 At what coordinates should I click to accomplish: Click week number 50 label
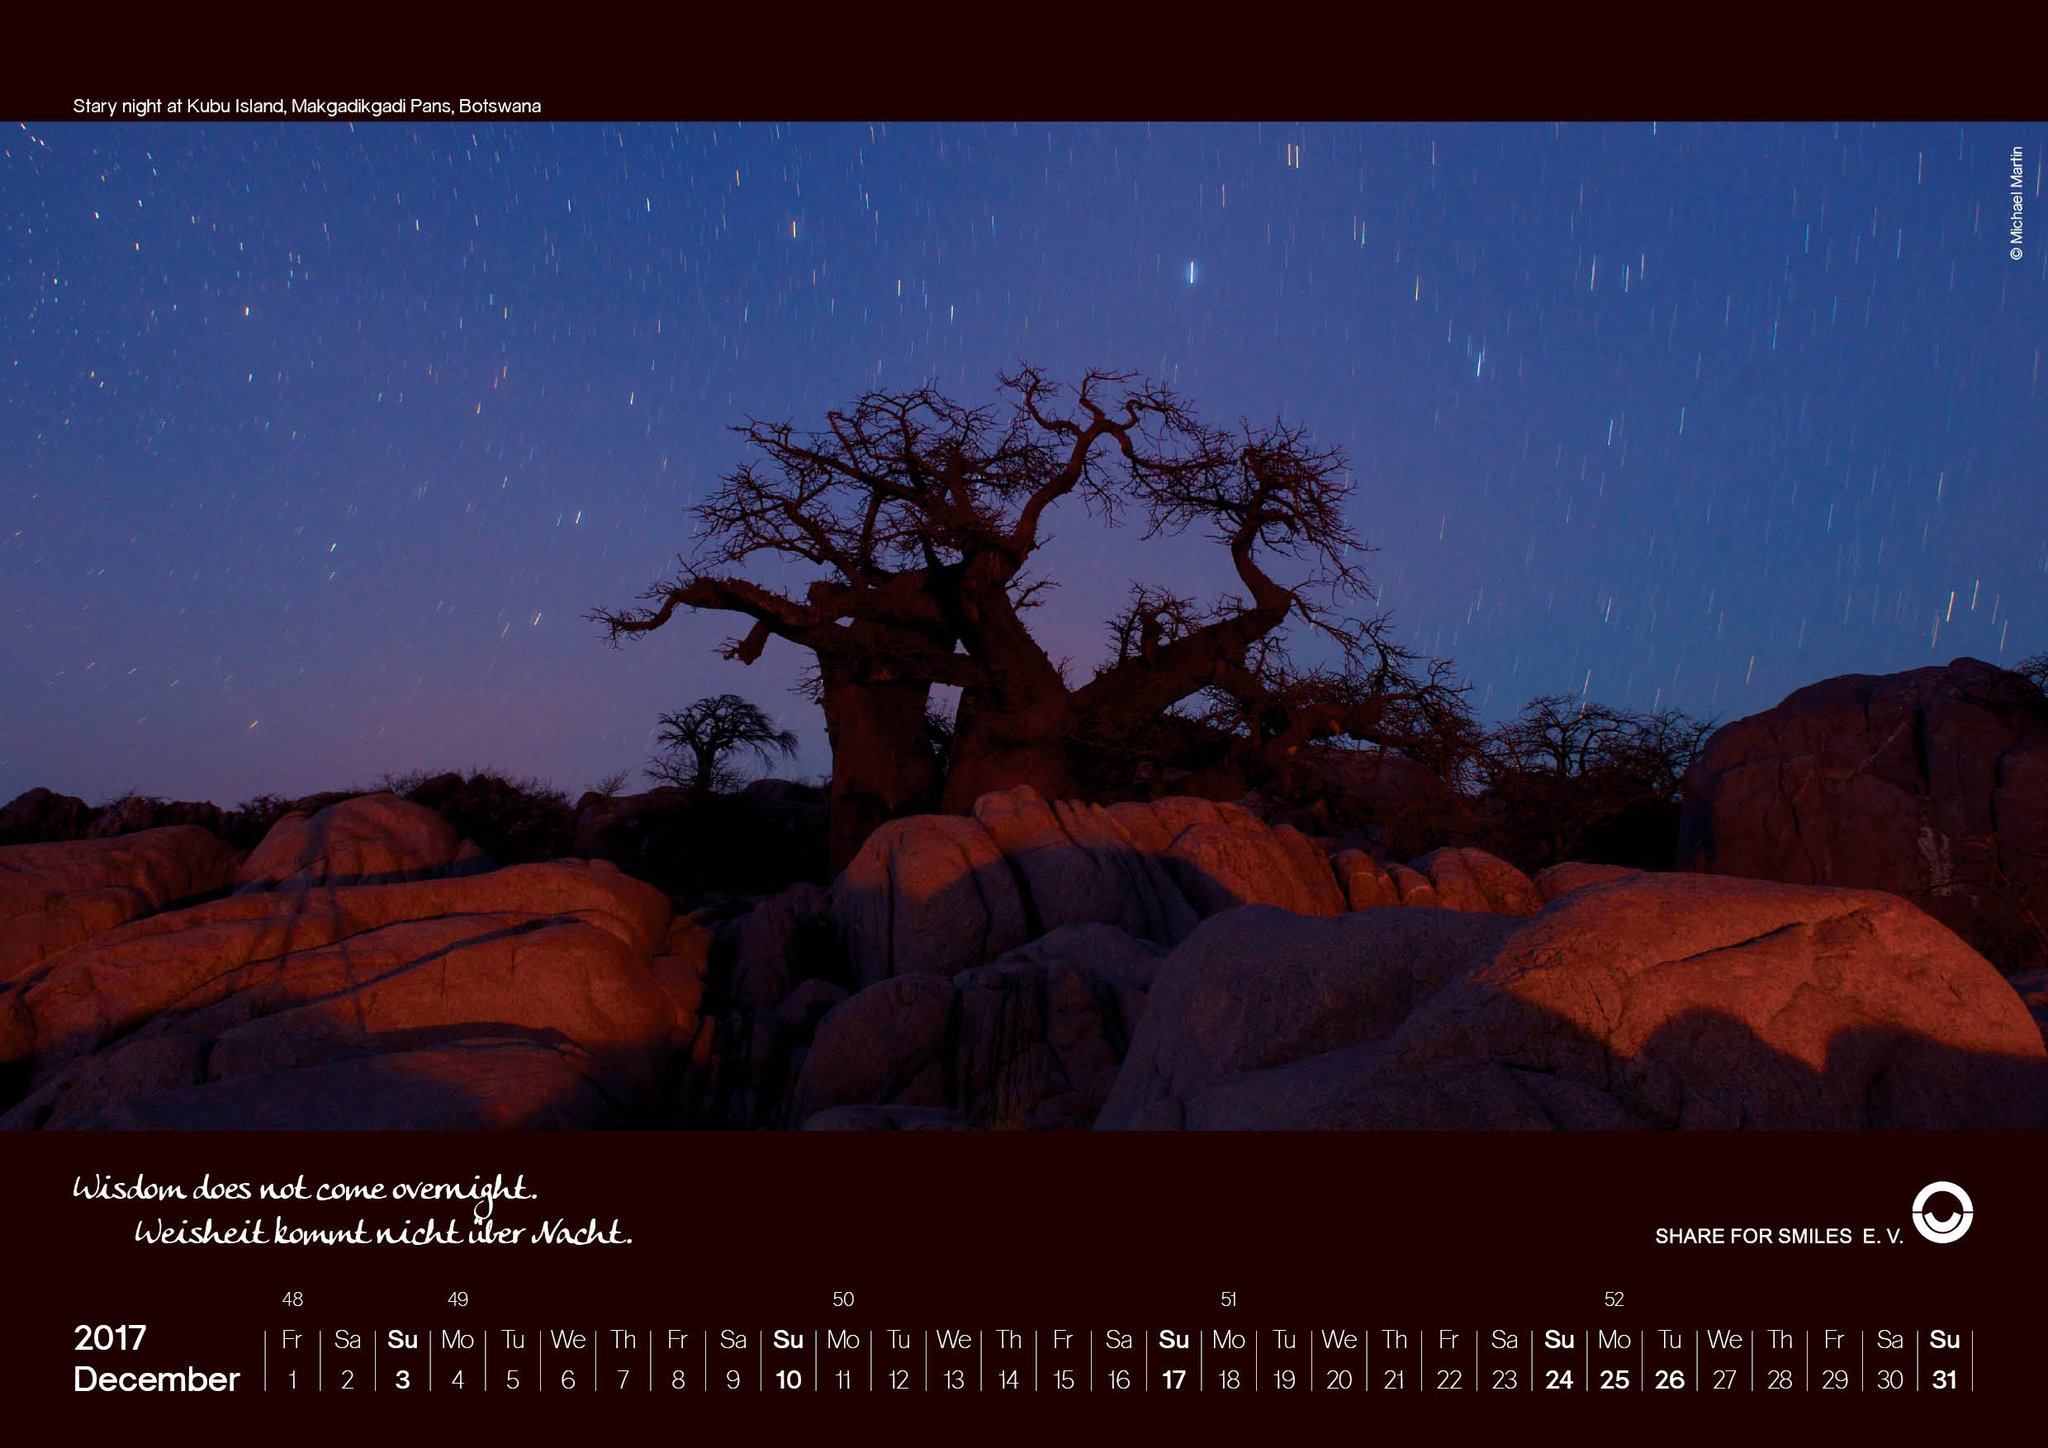(x=843, y=1299)
